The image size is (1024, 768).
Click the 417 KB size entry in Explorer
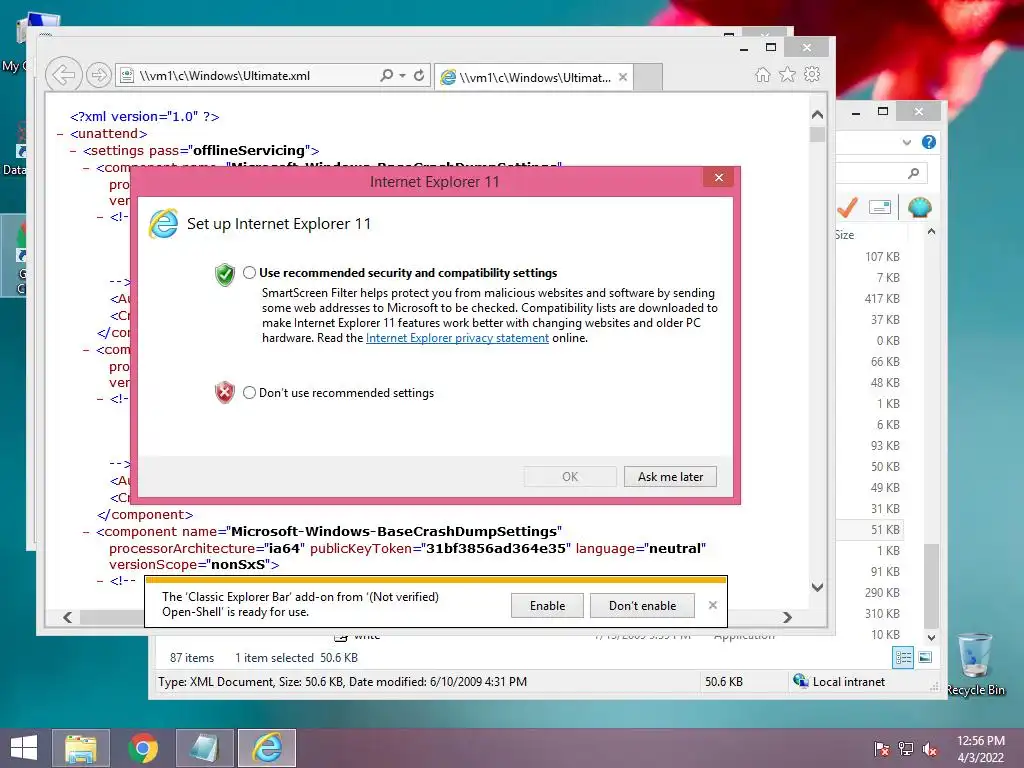pyautogui.click(x=882, y=298)
